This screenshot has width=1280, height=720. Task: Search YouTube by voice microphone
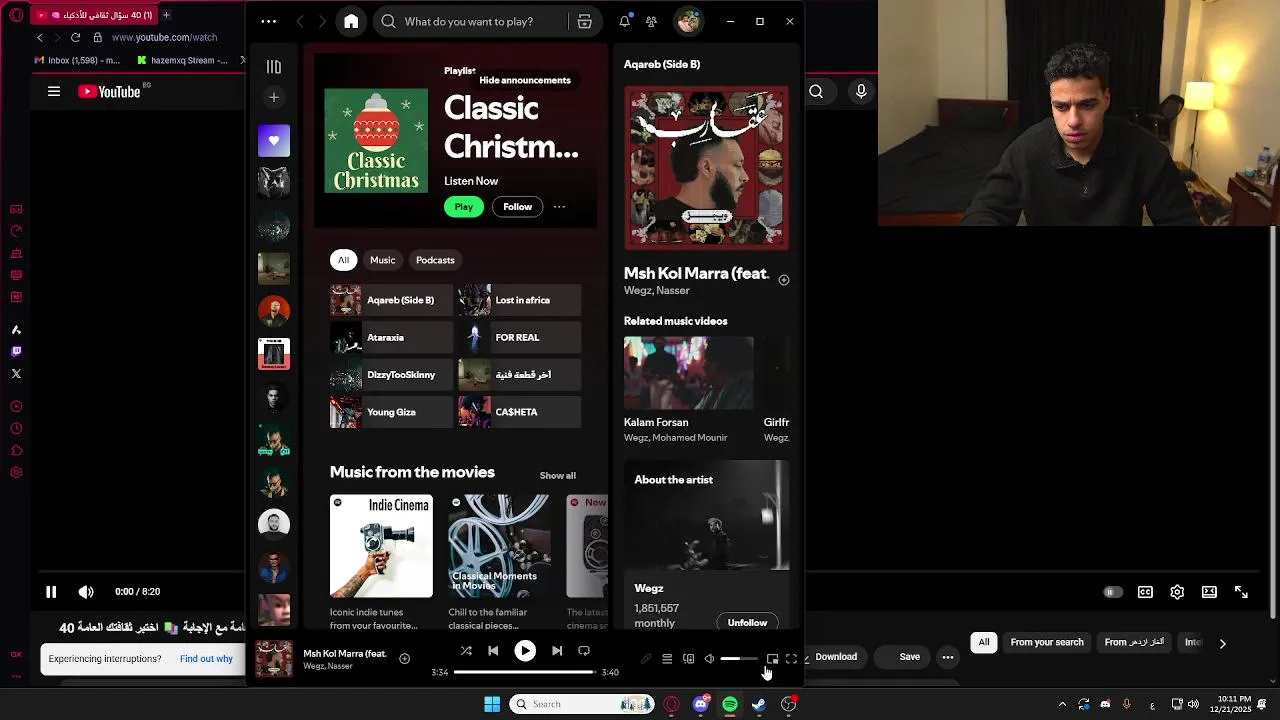pos(861,92)
